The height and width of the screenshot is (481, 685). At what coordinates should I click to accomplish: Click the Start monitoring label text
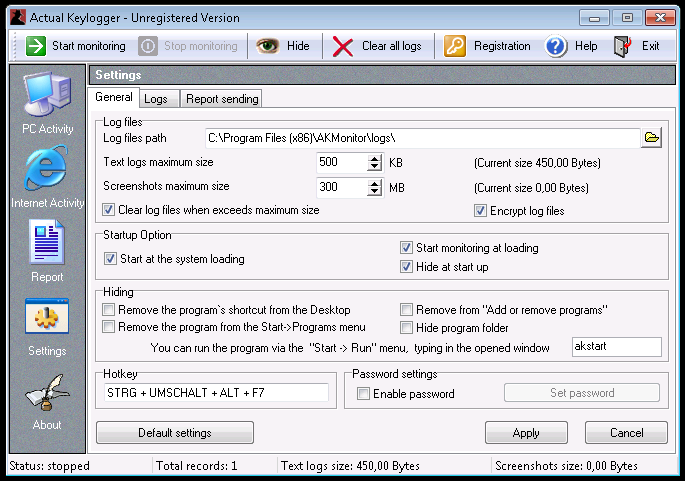click(x=89, y=46)
